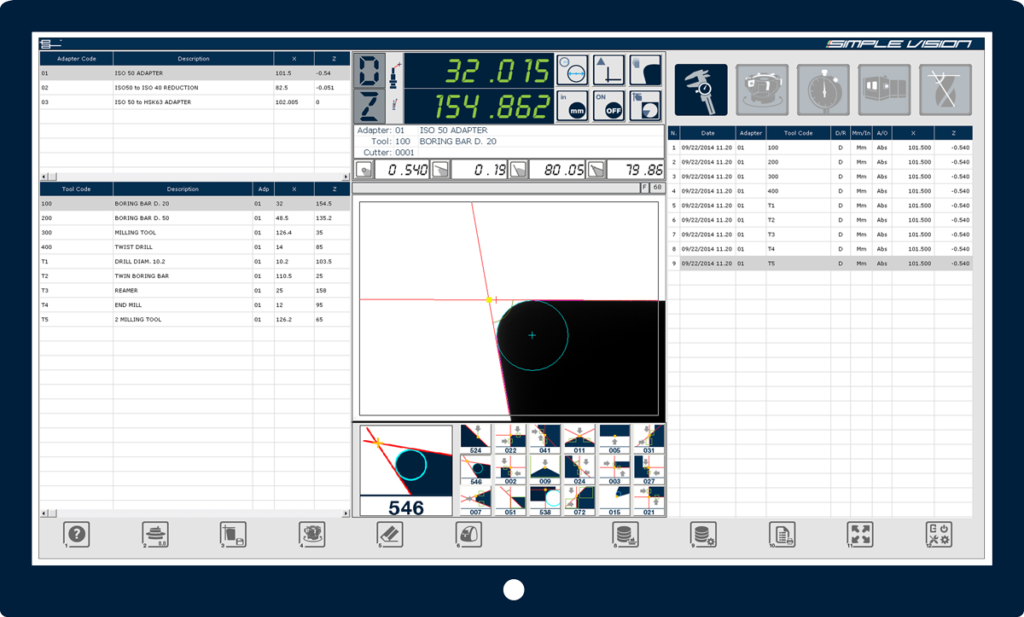
Task: Open the stopwatch gauge mode icon
Action: [x=823, y=90]
